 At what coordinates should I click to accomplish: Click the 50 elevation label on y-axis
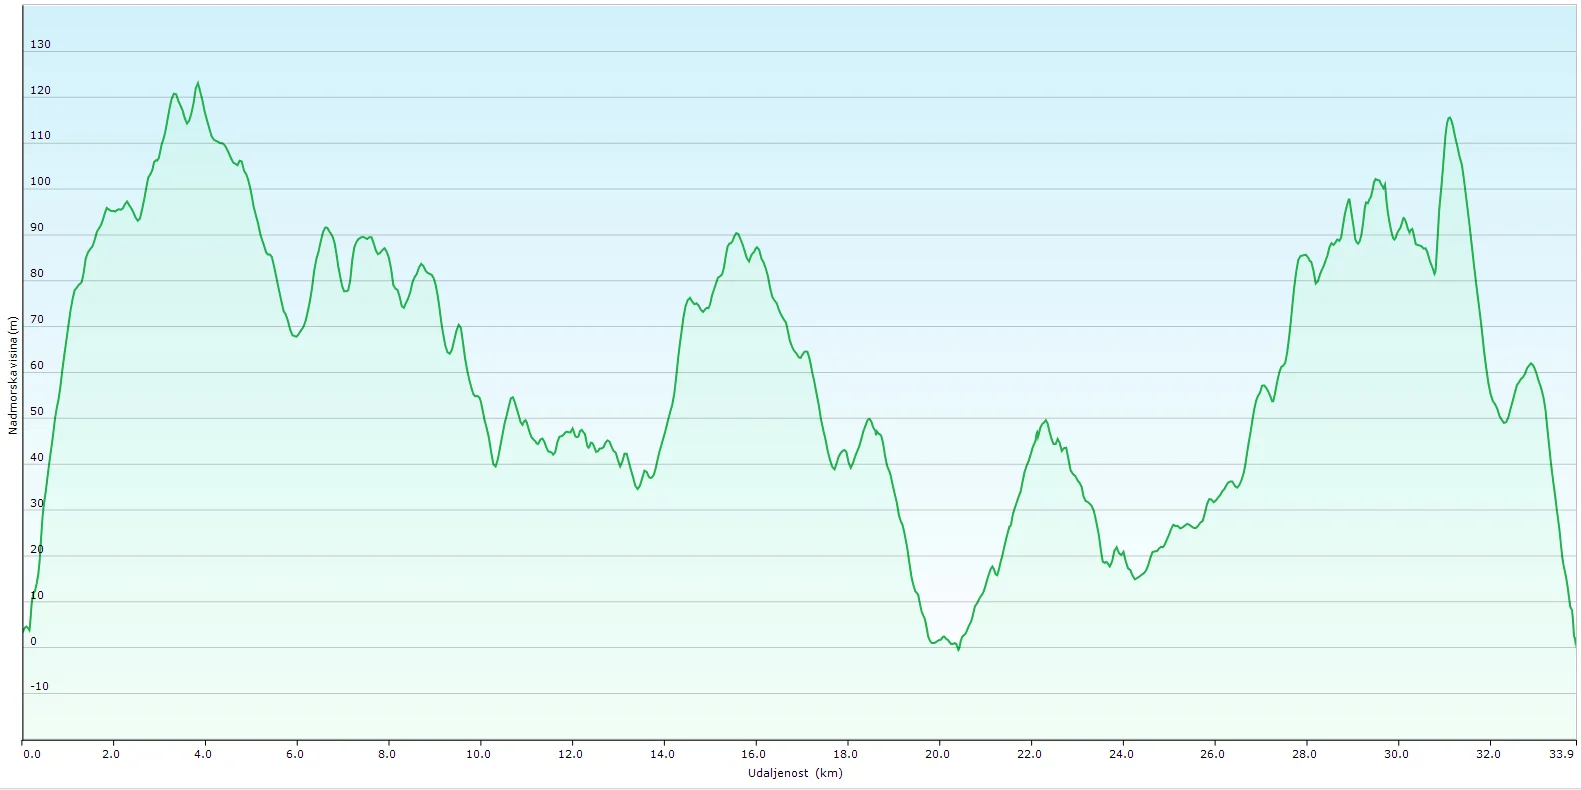coord(37,411)
